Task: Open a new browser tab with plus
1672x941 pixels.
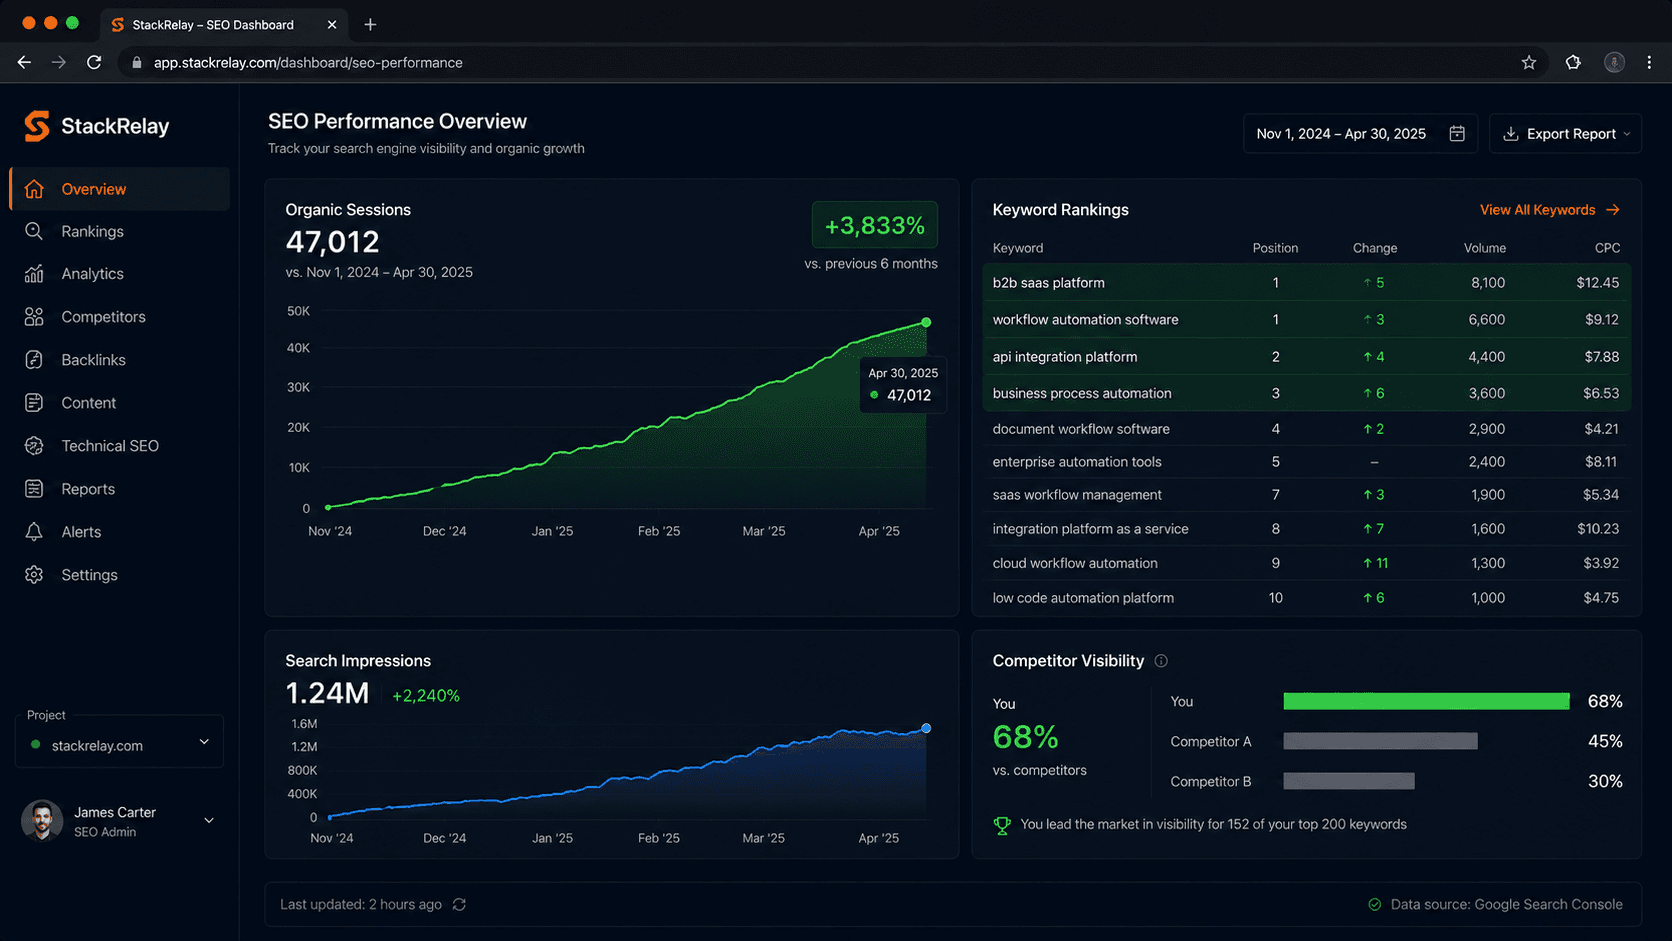Action: pos(370,24)
